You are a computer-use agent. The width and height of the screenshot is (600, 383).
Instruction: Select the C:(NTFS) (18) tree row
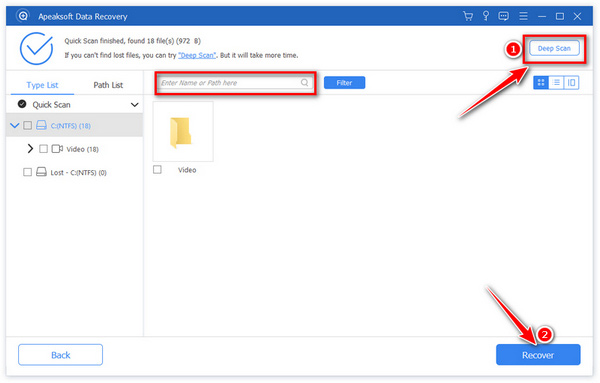click(74, 125)
